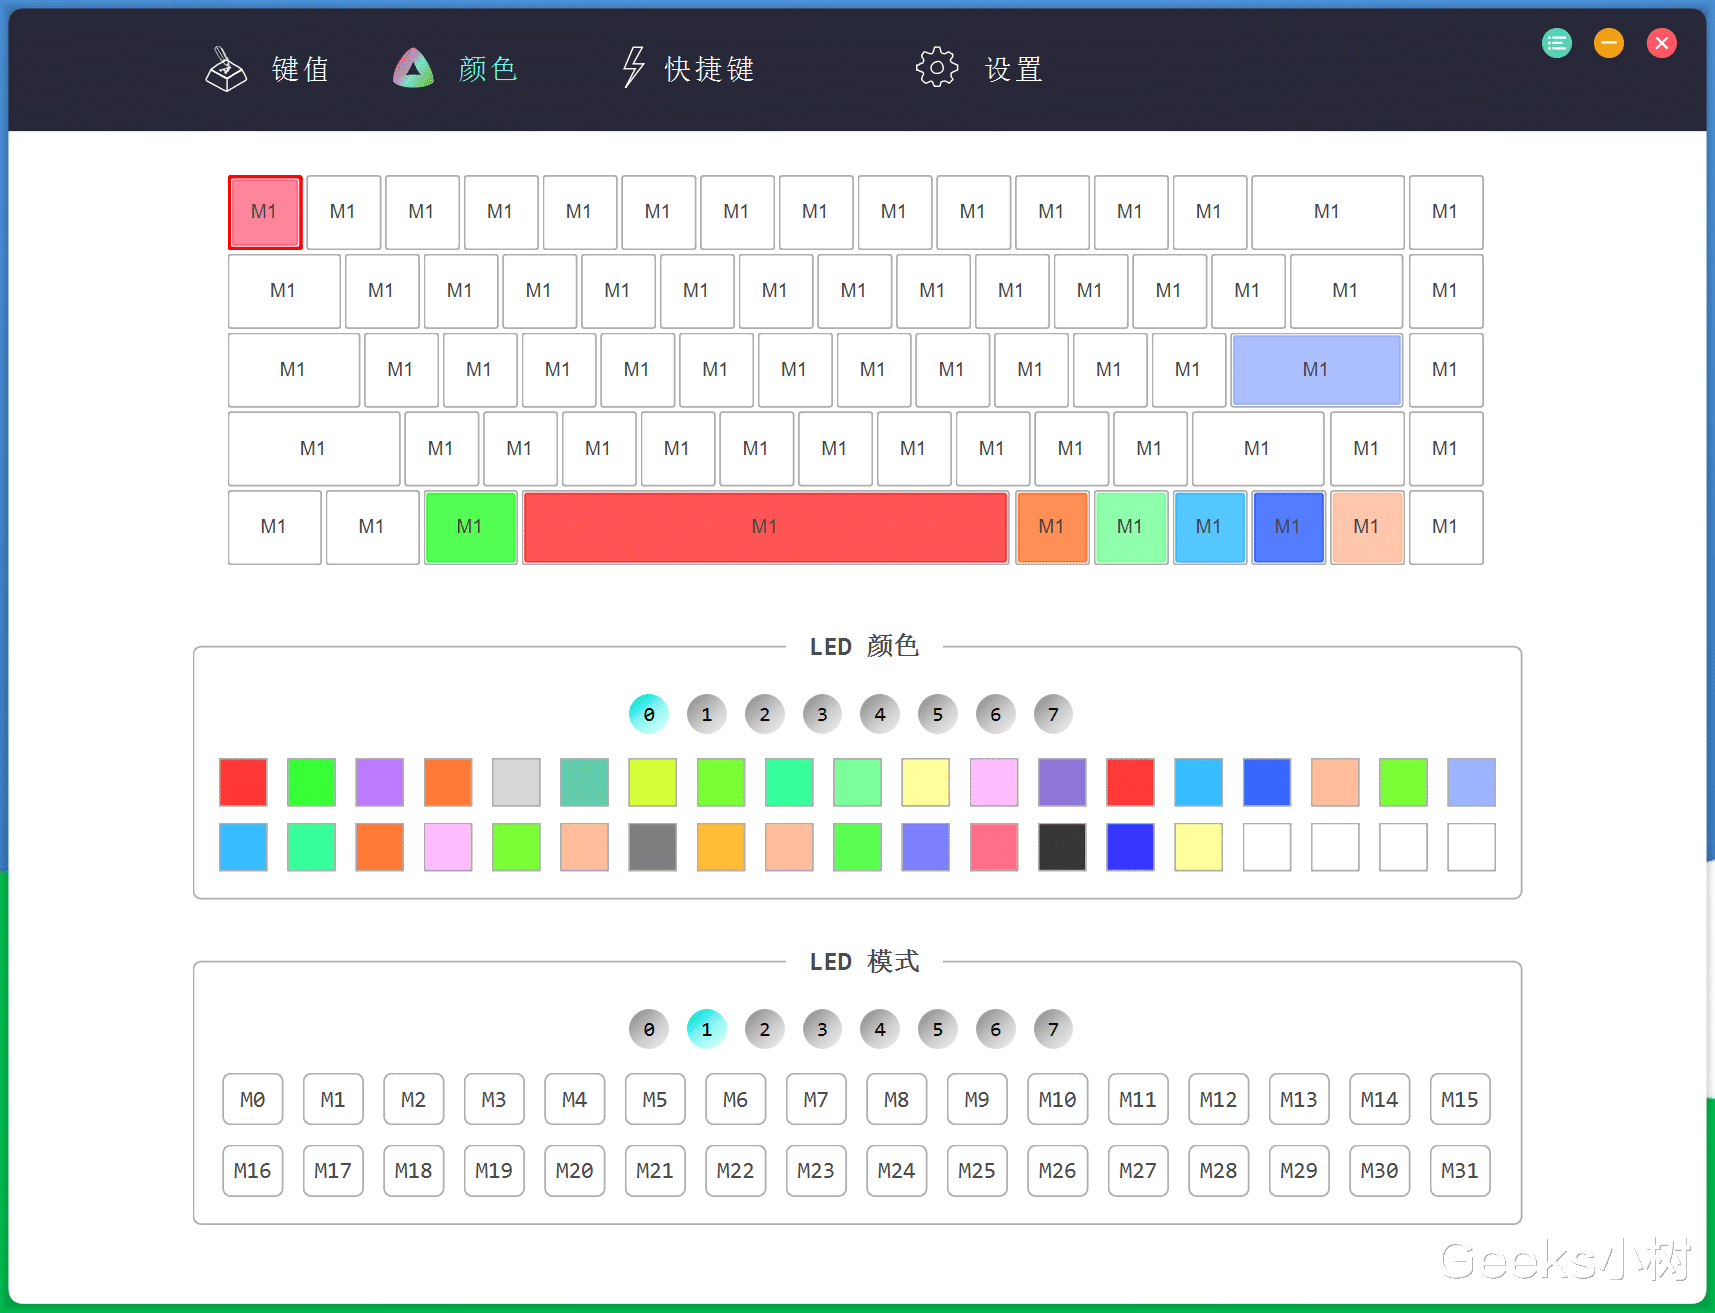This screenshot has height=1313, width=1715.
Task: Open the 快捷键 tab
Action: (708, 68)
